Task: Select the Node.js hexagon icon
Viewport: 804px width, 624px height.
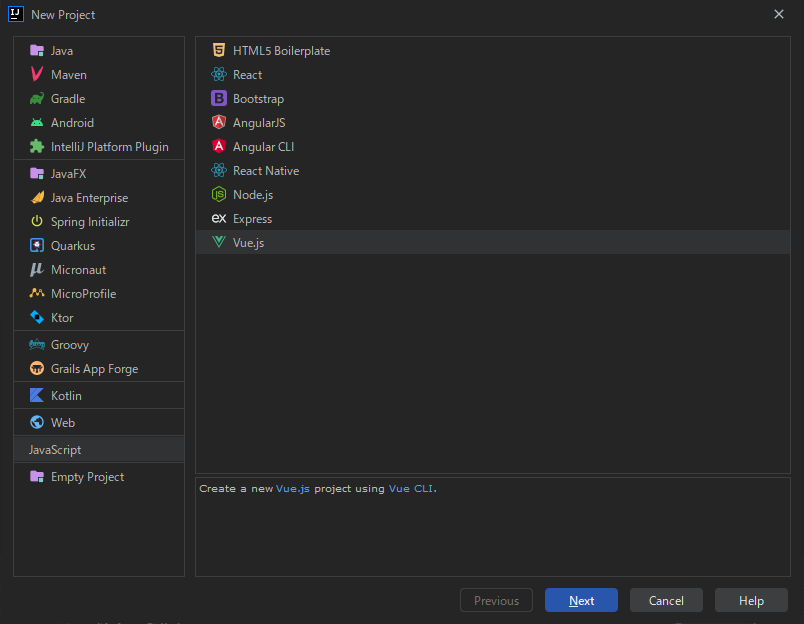Action: coord(220,194)
